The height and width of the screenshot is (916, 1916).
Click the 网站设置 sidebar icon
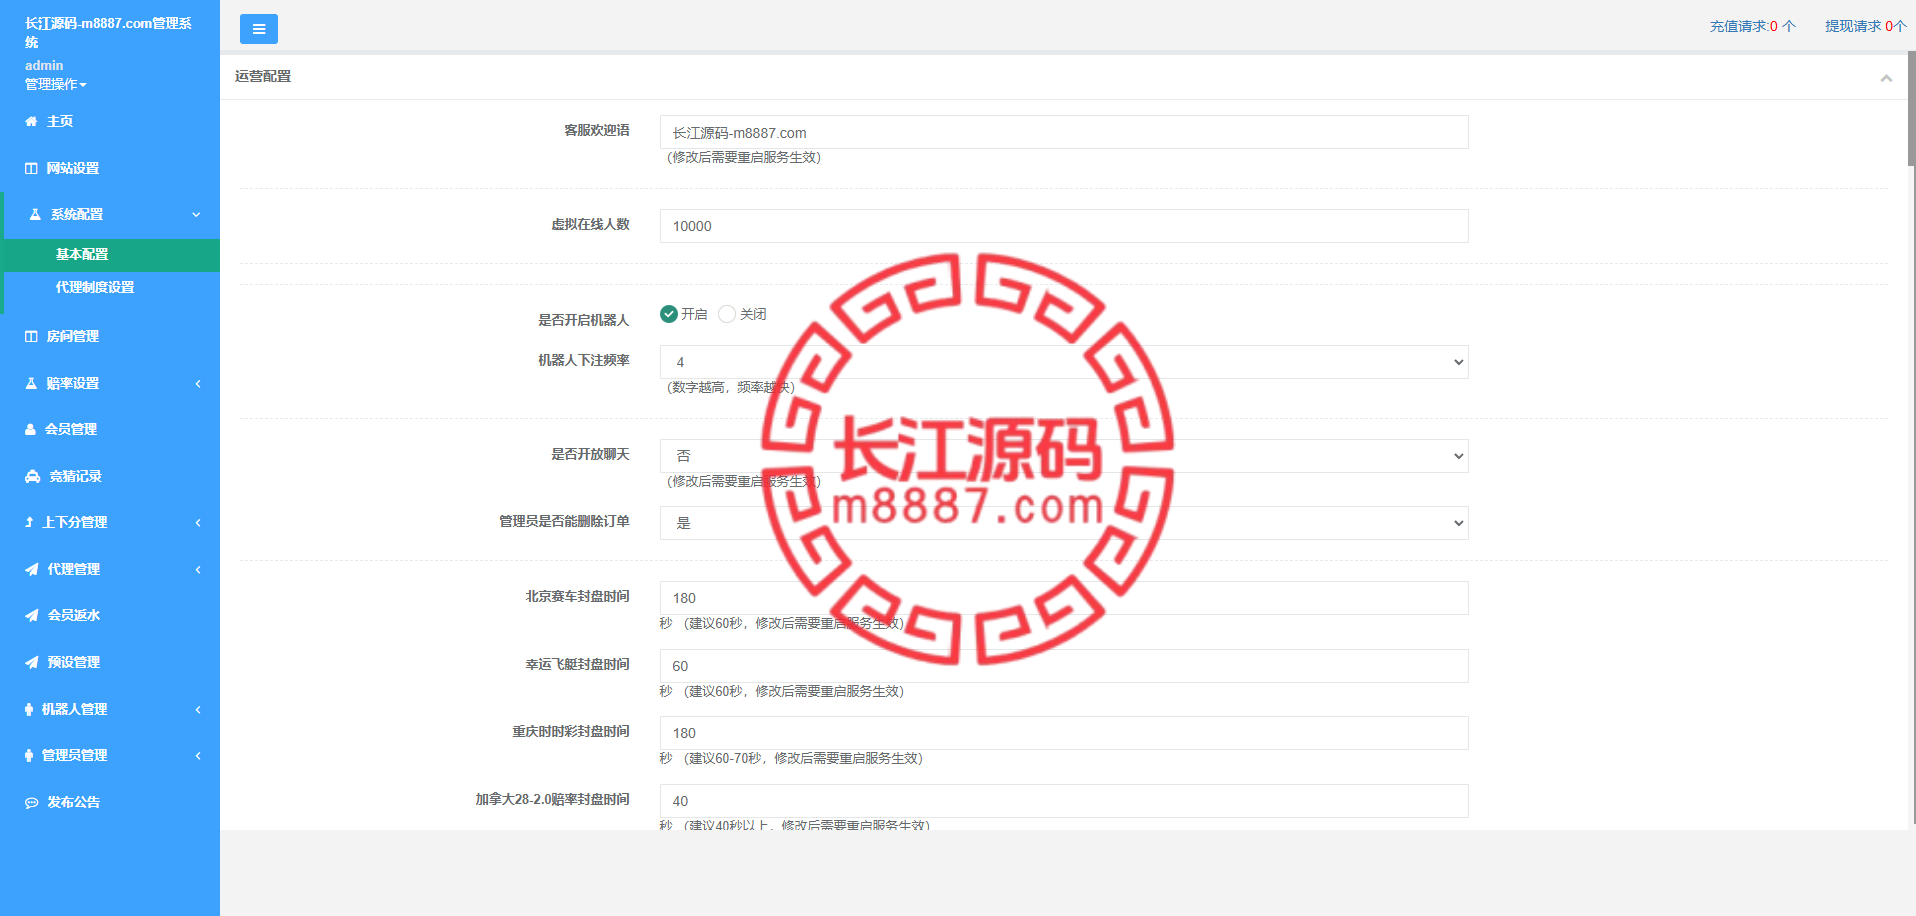point(31,168)
